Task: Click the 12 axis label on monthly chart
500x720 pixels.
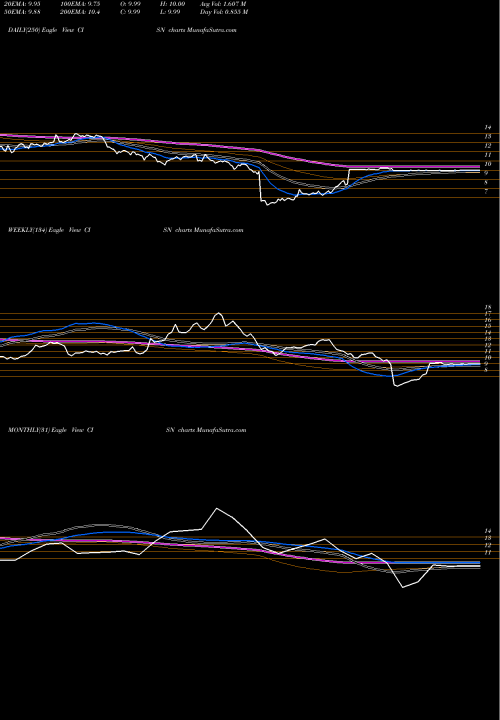Action: point(488,545)
